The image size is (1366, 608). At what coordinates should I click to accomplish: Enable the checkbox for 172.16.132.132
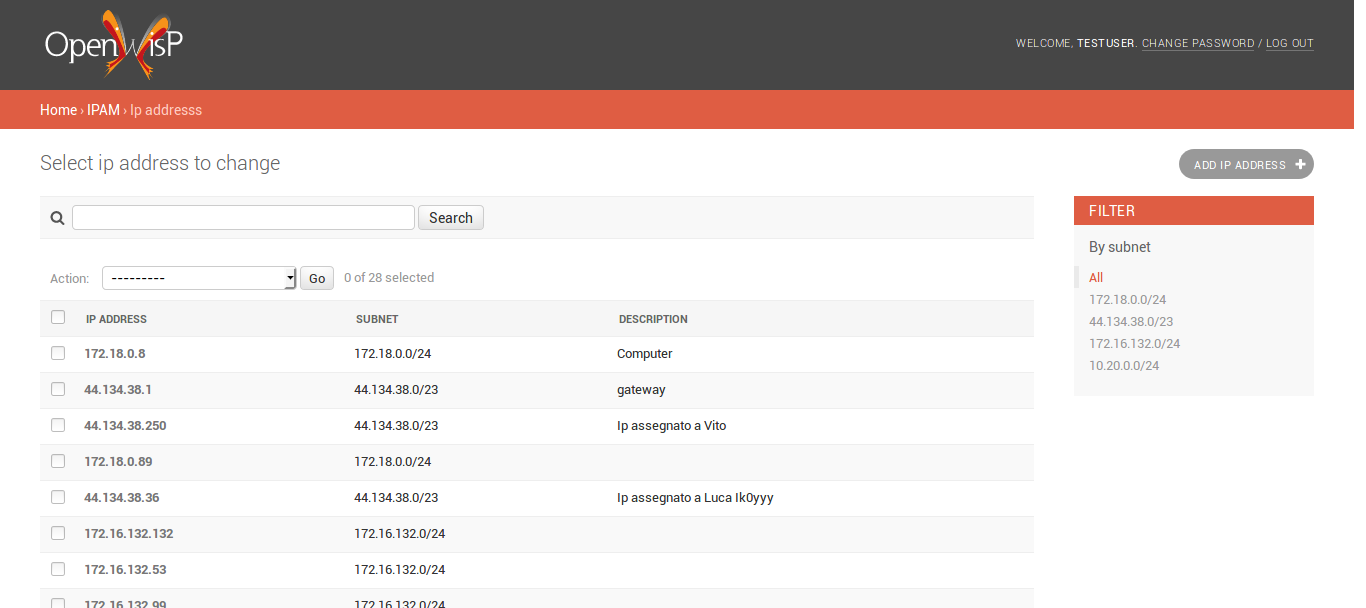(x=58, y=533)
